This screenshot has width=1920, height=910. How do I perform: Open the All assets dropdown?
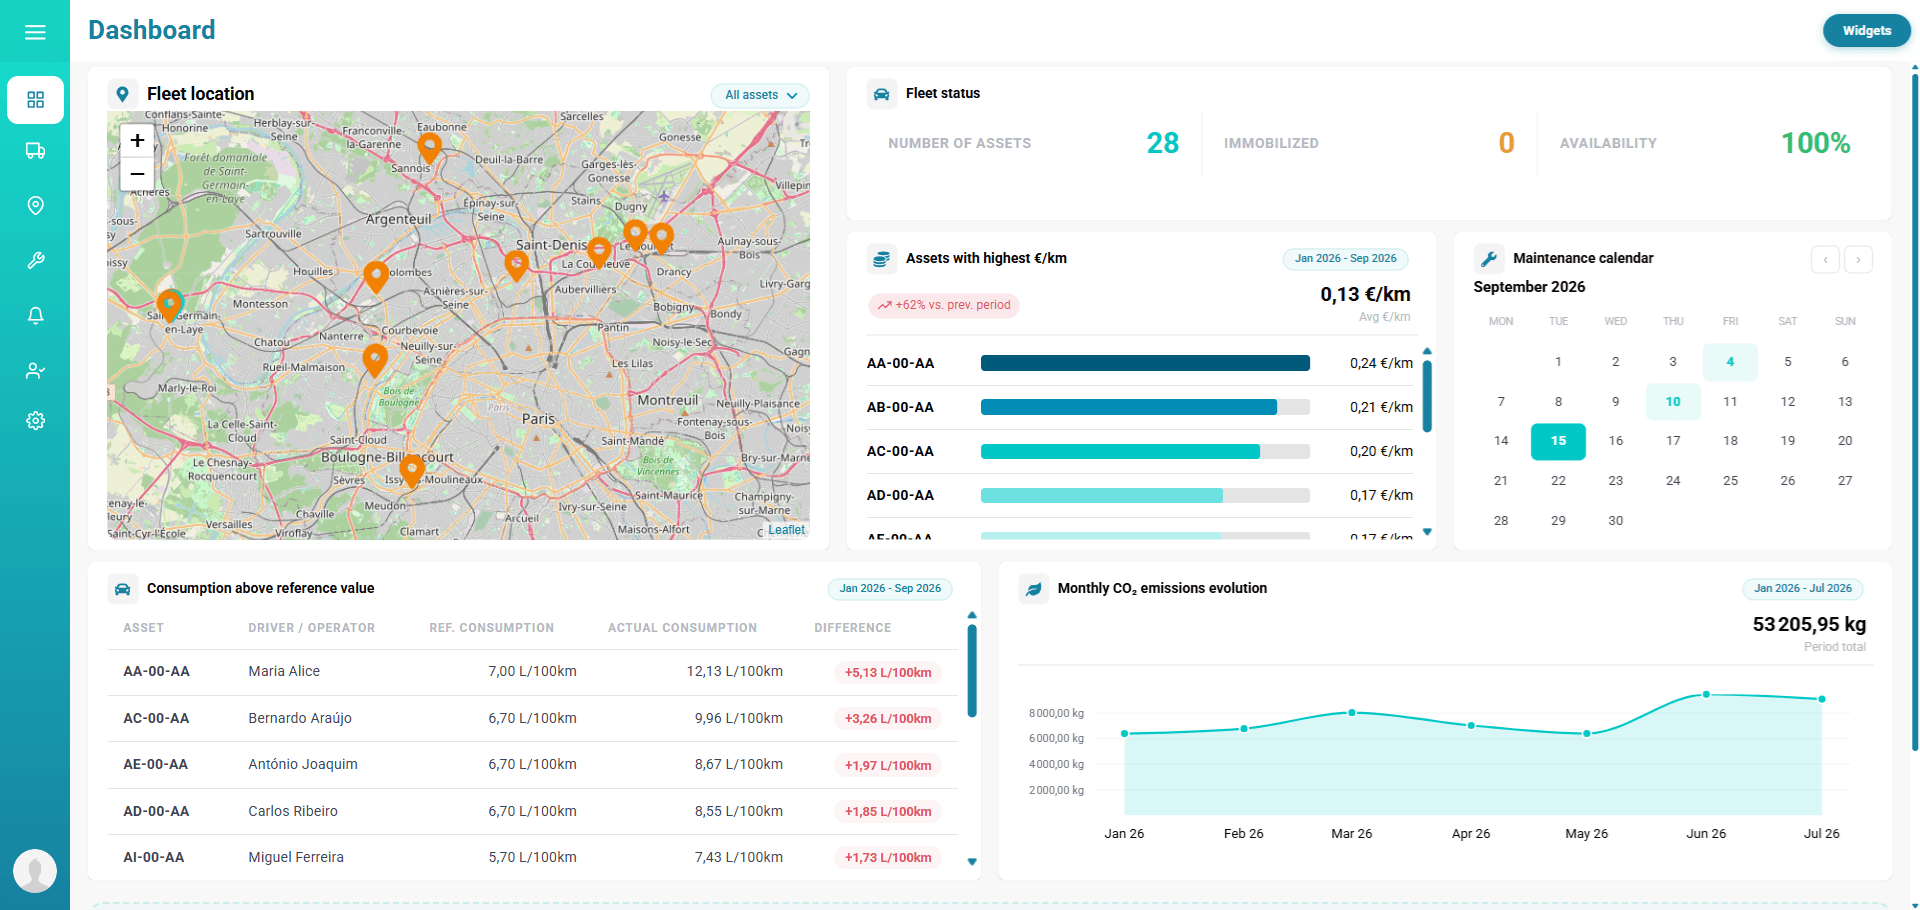point(760,95)
